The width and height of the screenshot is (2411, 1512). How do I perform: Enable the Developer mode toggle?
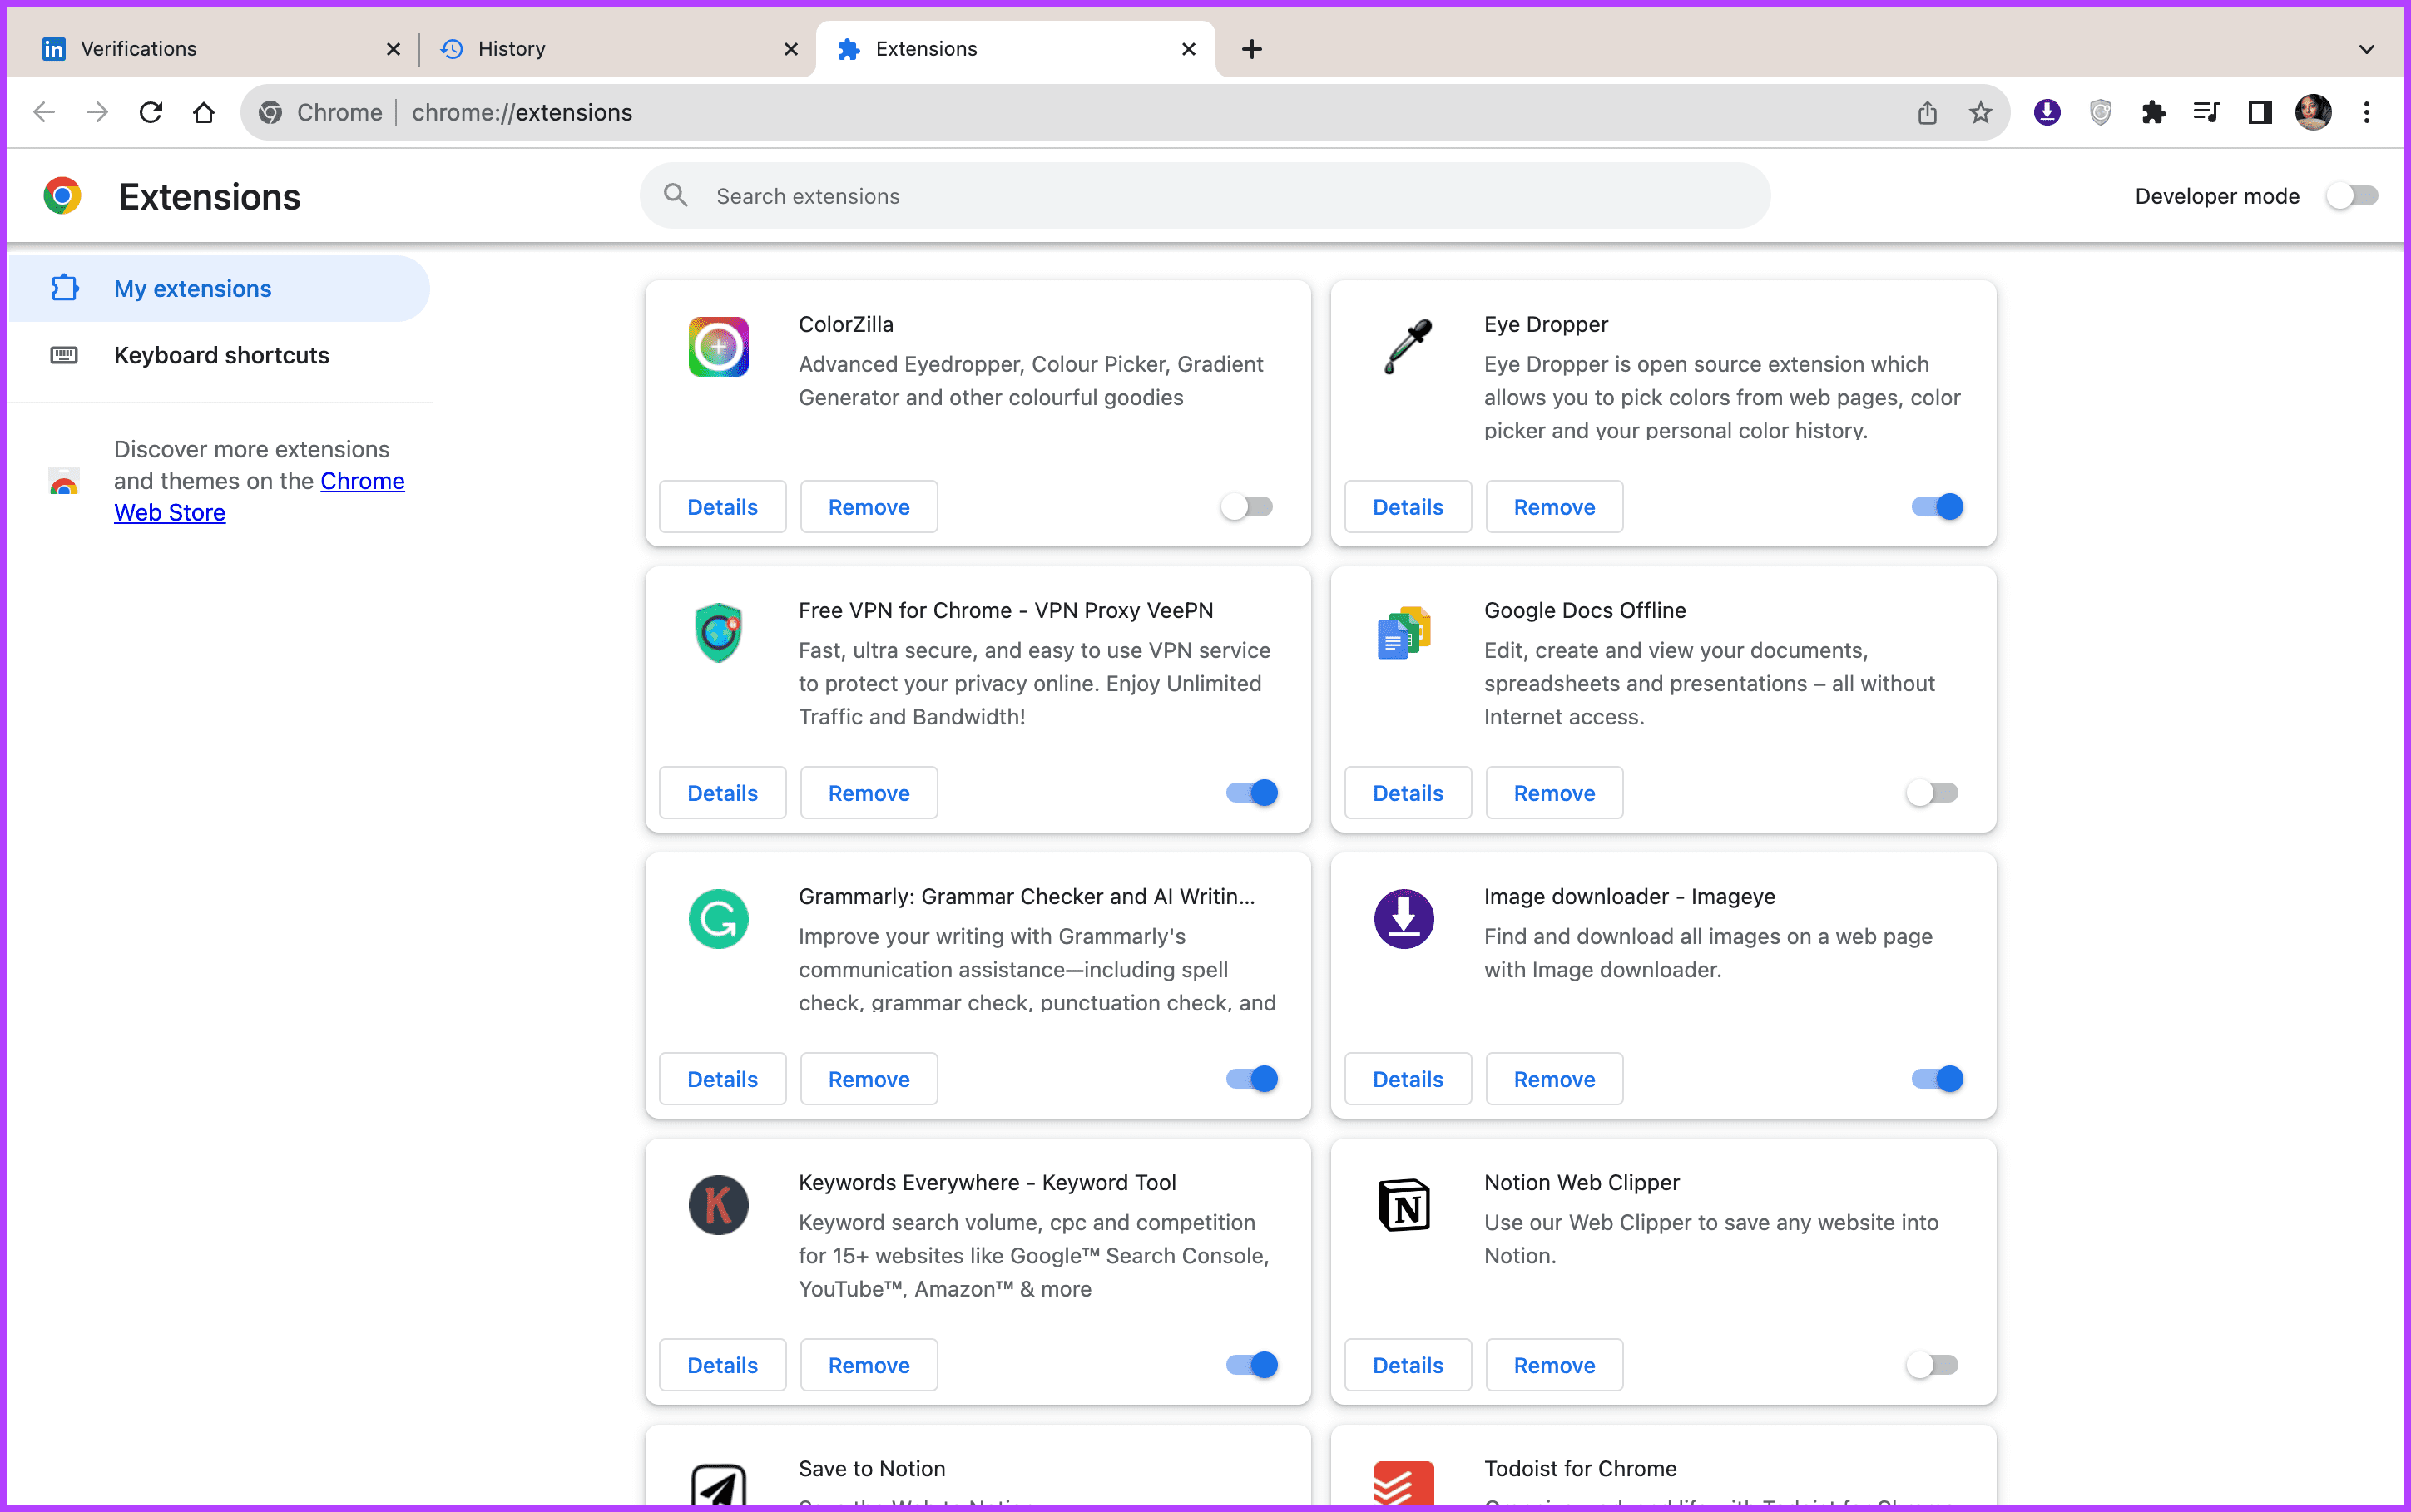(x=2352, y=195)
